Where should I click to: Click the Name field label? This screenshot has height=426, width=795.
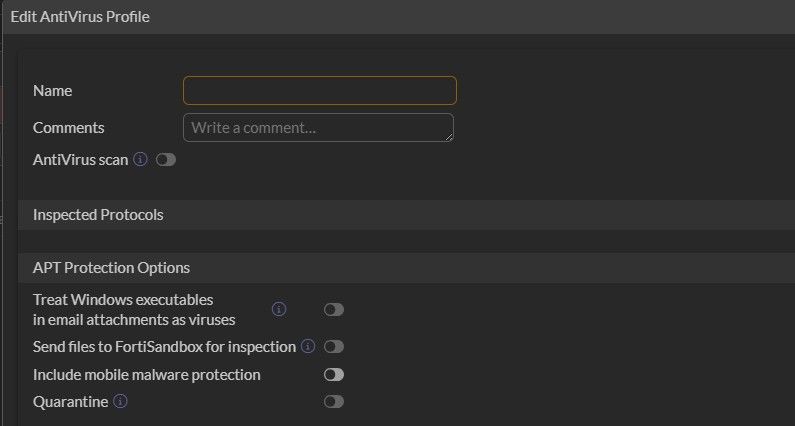click(x=52, y=91)
